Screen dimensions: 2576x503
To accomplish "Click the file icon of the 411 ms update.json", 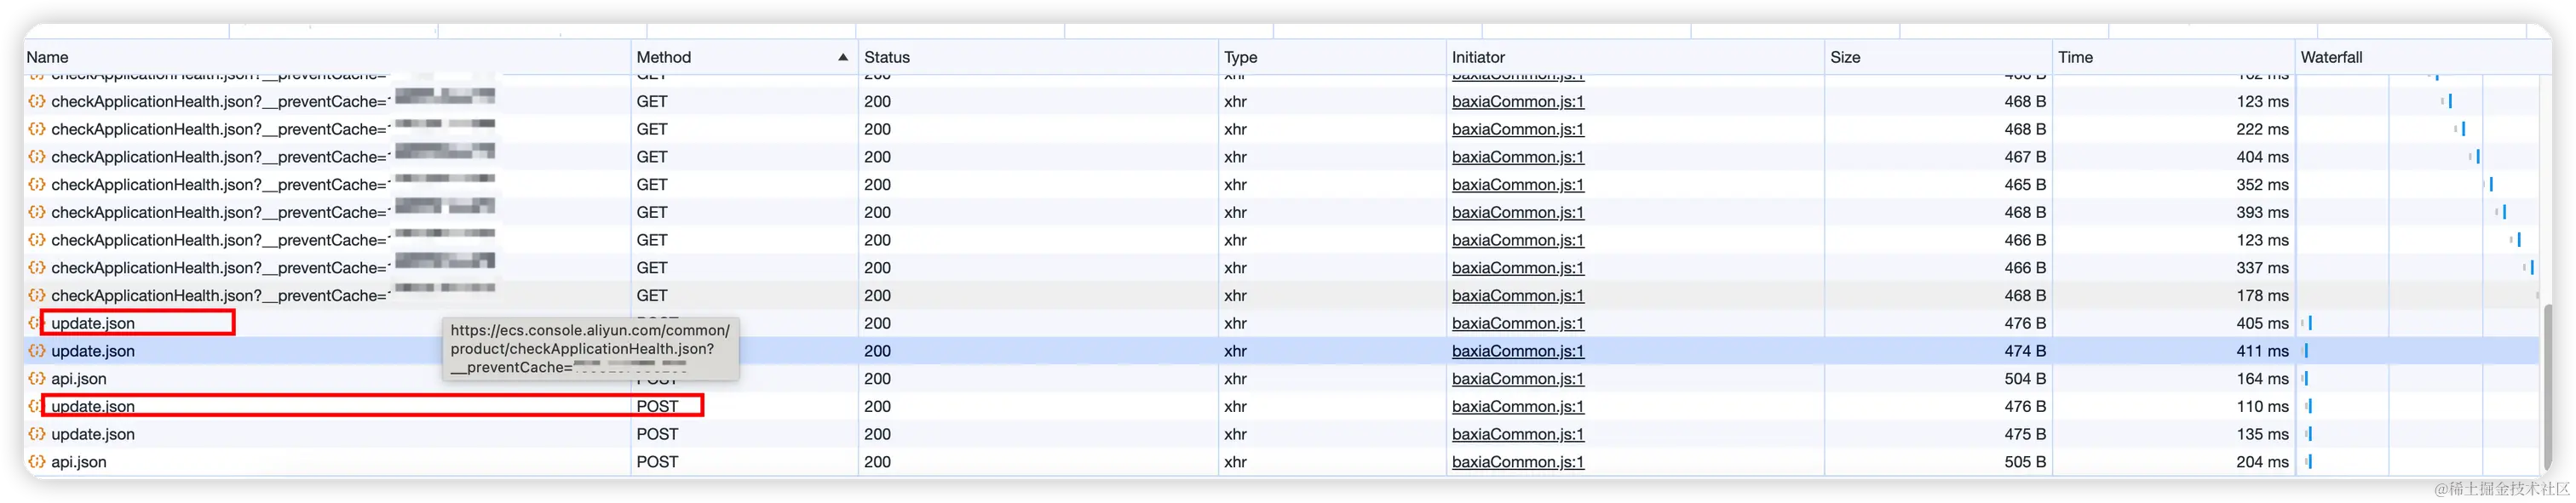I will [37, 351].
